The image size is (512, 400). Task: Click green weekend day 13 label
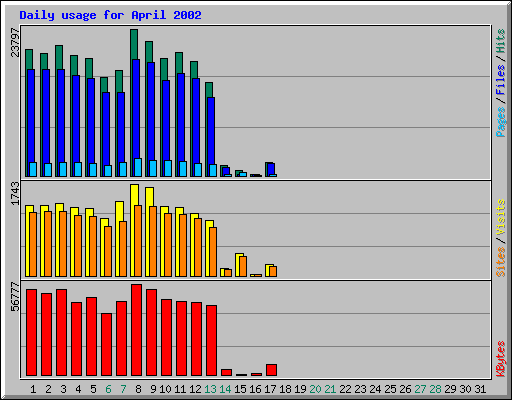[210, 389]
